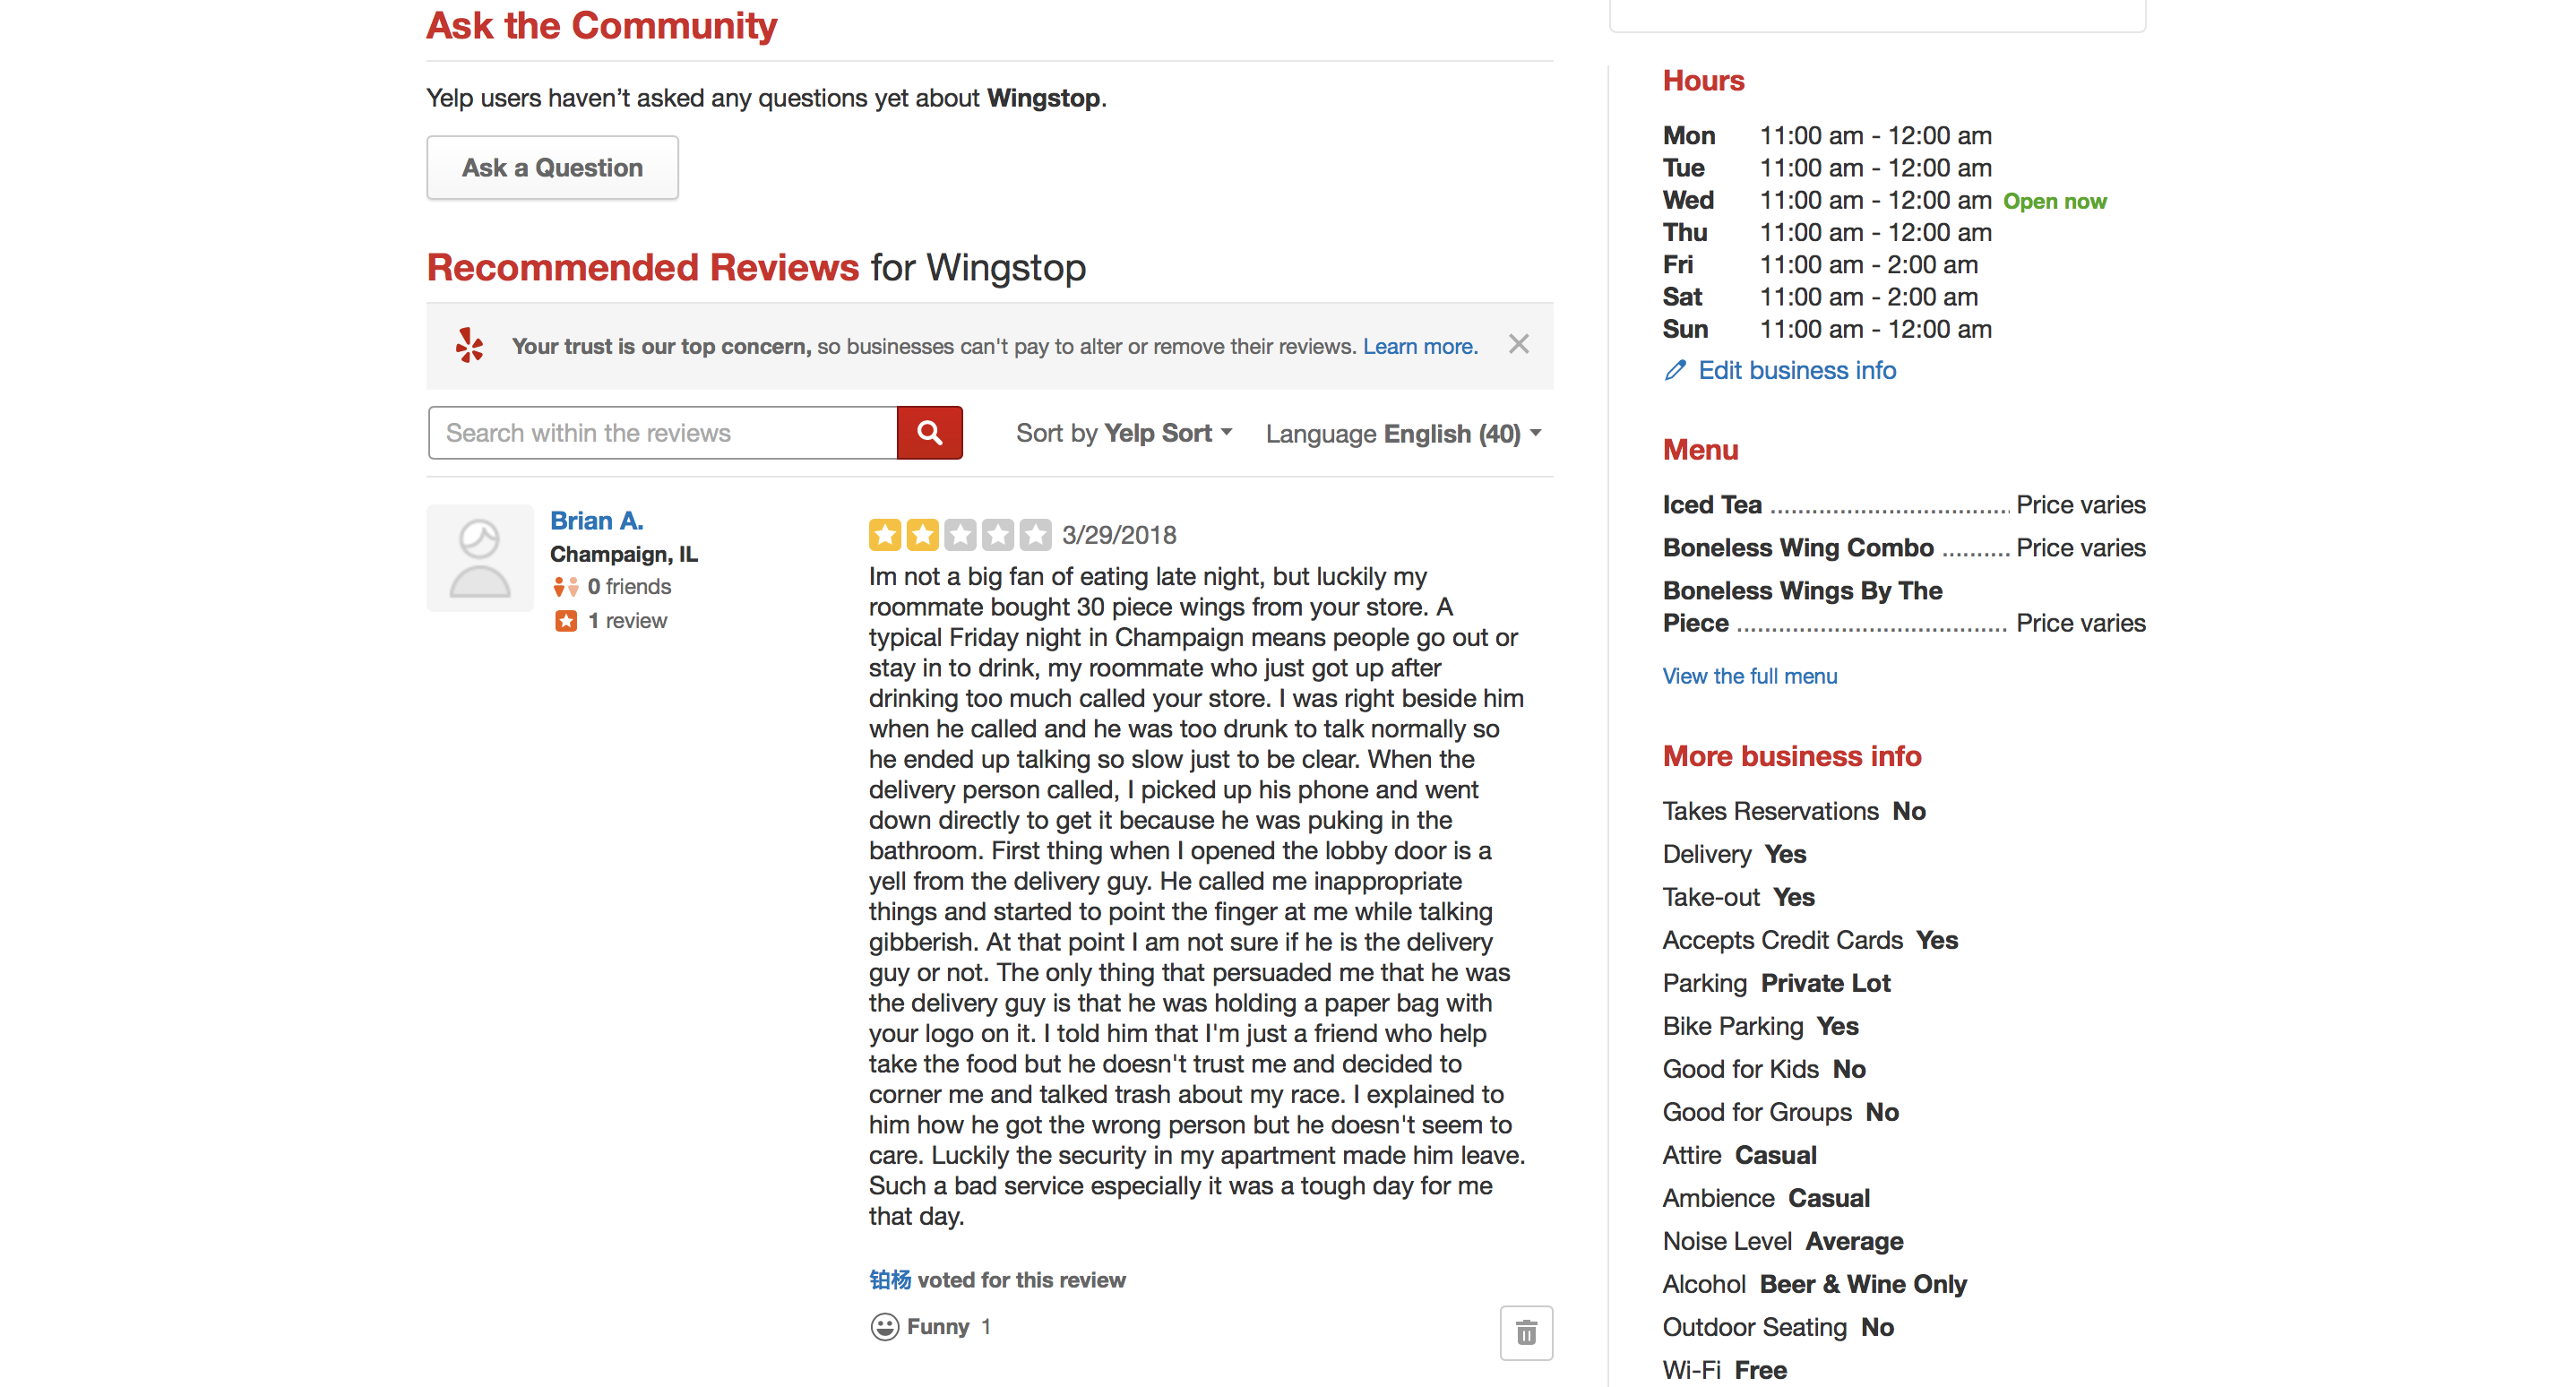Click the 铂杨 voter name link
Image resolution: width=2576 pixels, height=1387 pixels.
coord(890,1280)
